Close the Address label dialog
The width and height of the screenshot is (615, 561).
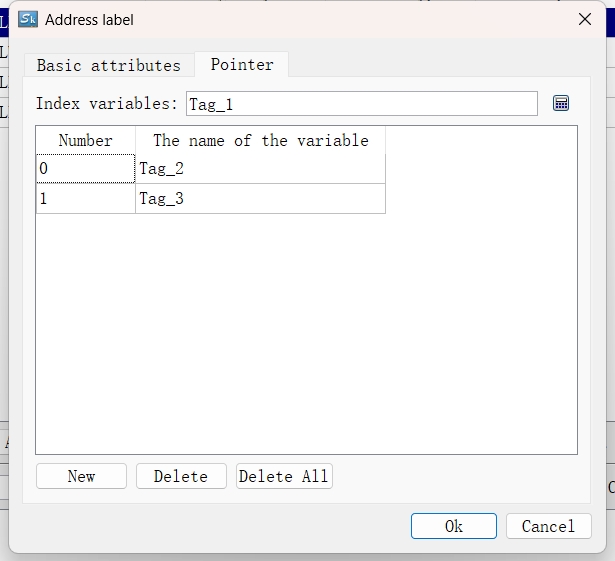click(x=585, y=19)
